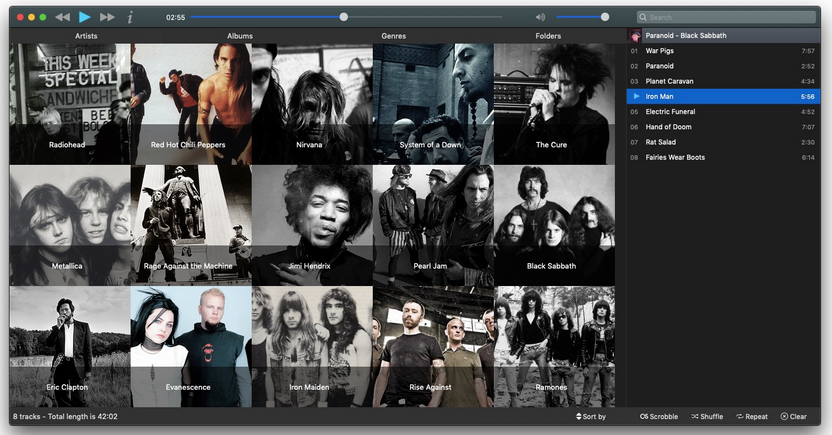Click the 7:57 duration of War Pigs

click(x=808, y=51)
